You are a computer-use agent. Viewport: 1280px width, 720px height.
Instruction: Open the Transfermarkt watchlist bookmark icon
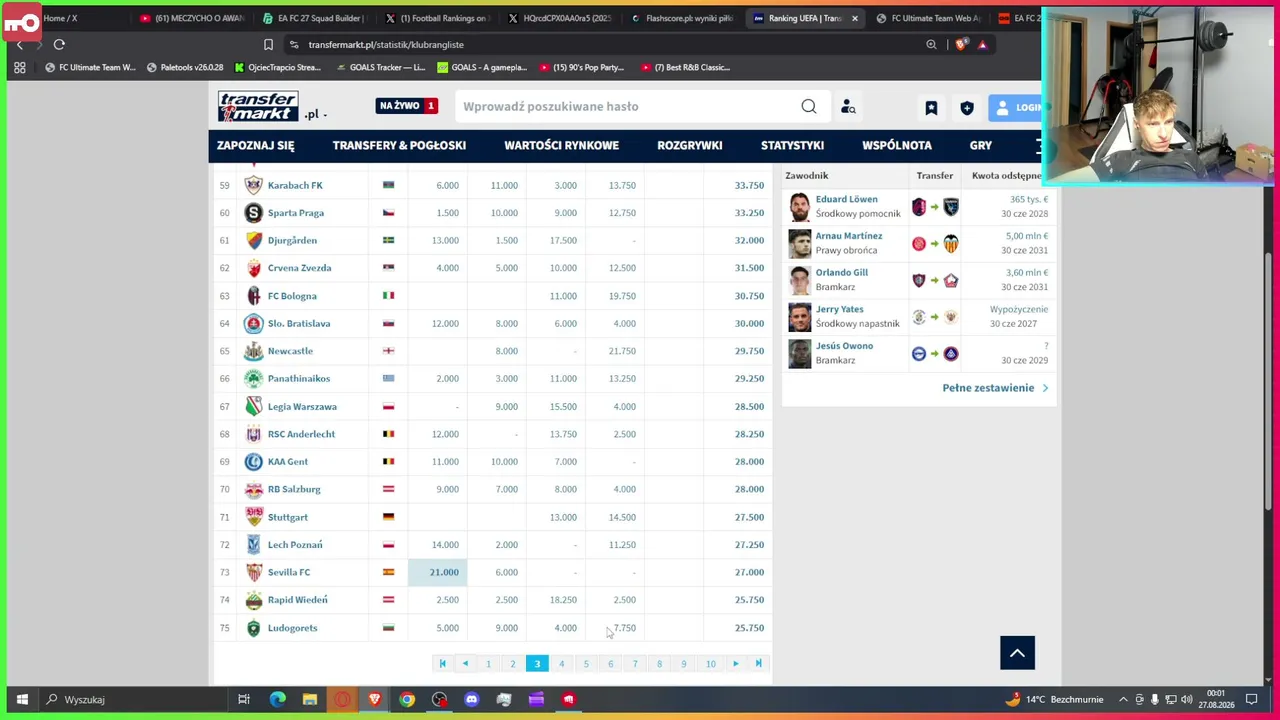tap(931, 108)
